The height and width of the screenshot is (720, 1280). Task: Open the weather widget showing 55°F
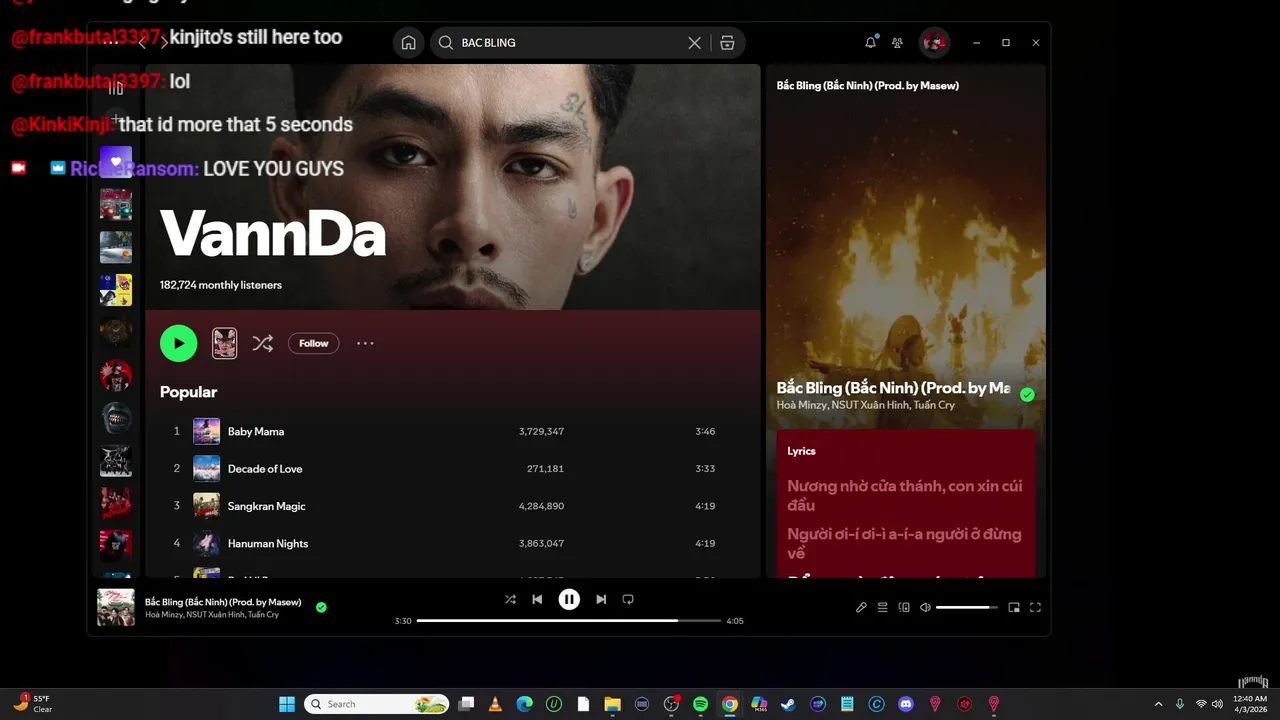(x=33, y=704)
